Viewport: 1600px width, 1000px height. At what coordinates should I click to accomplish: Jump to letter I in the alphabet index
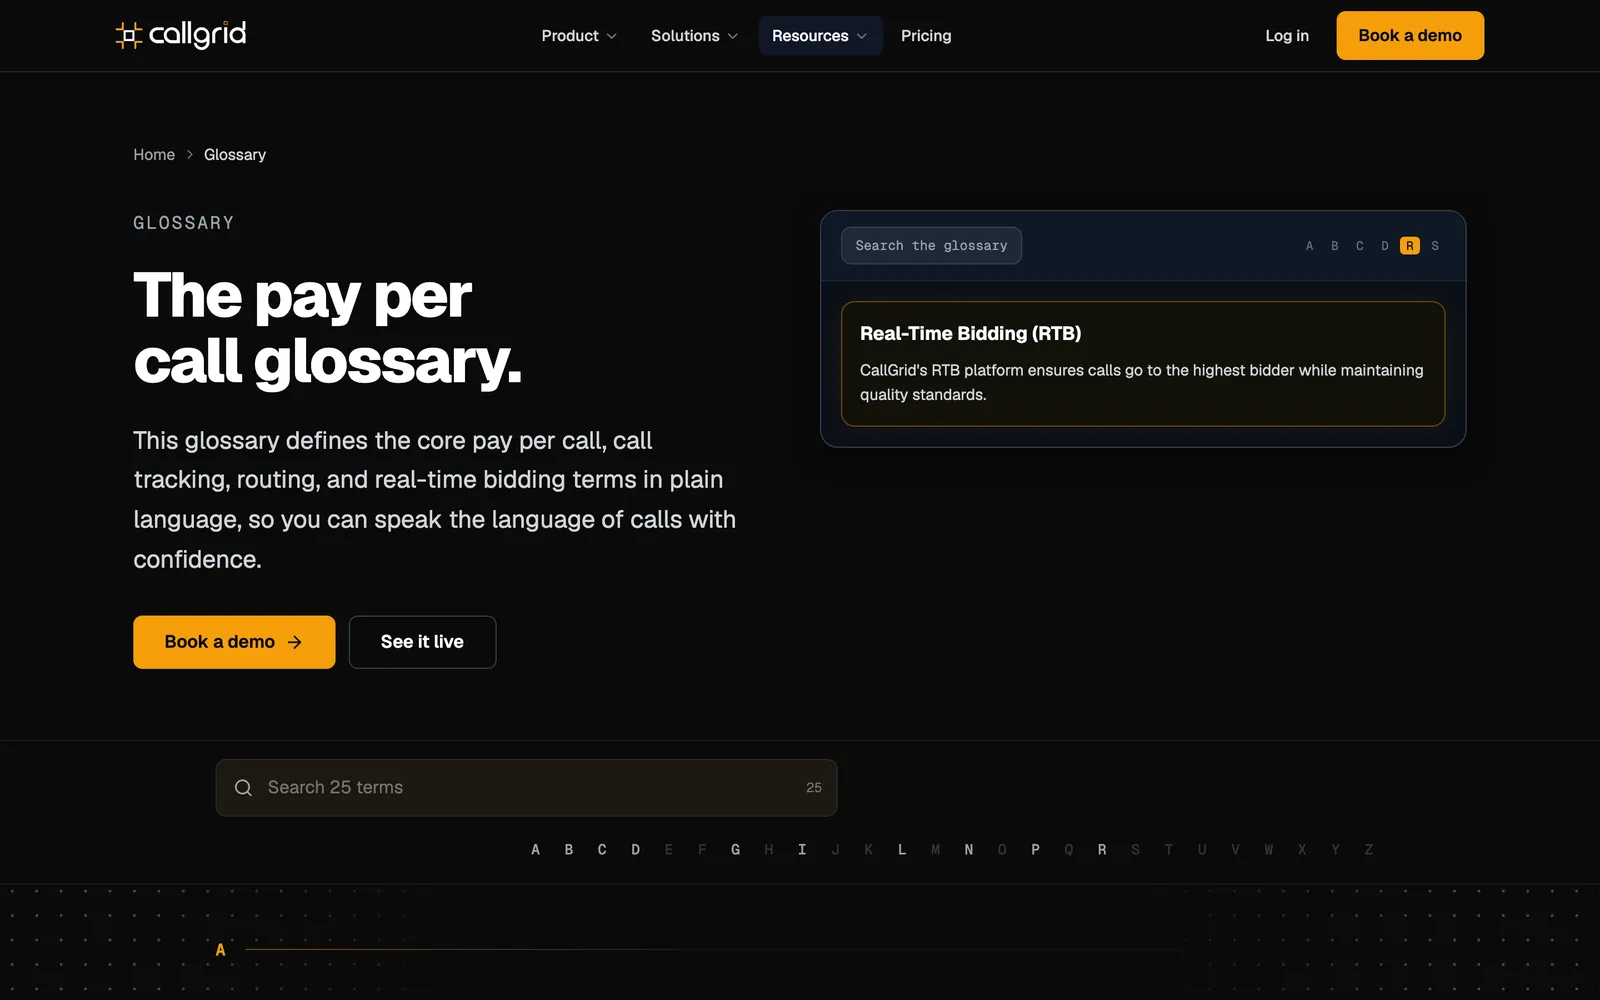point(802,850)
